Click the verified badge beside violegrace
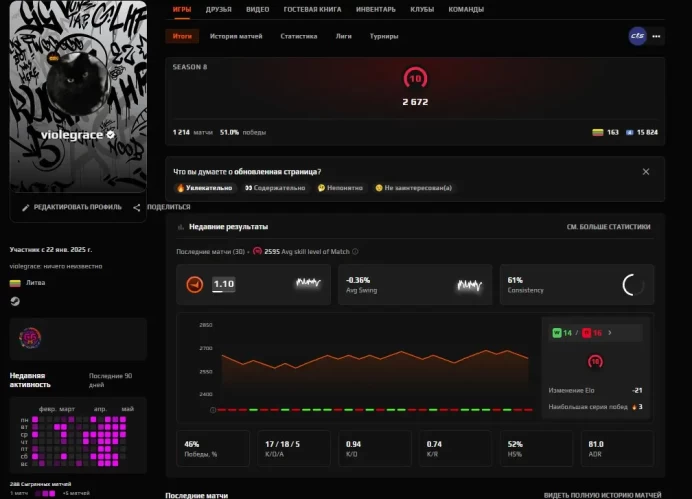 [110, 135]
